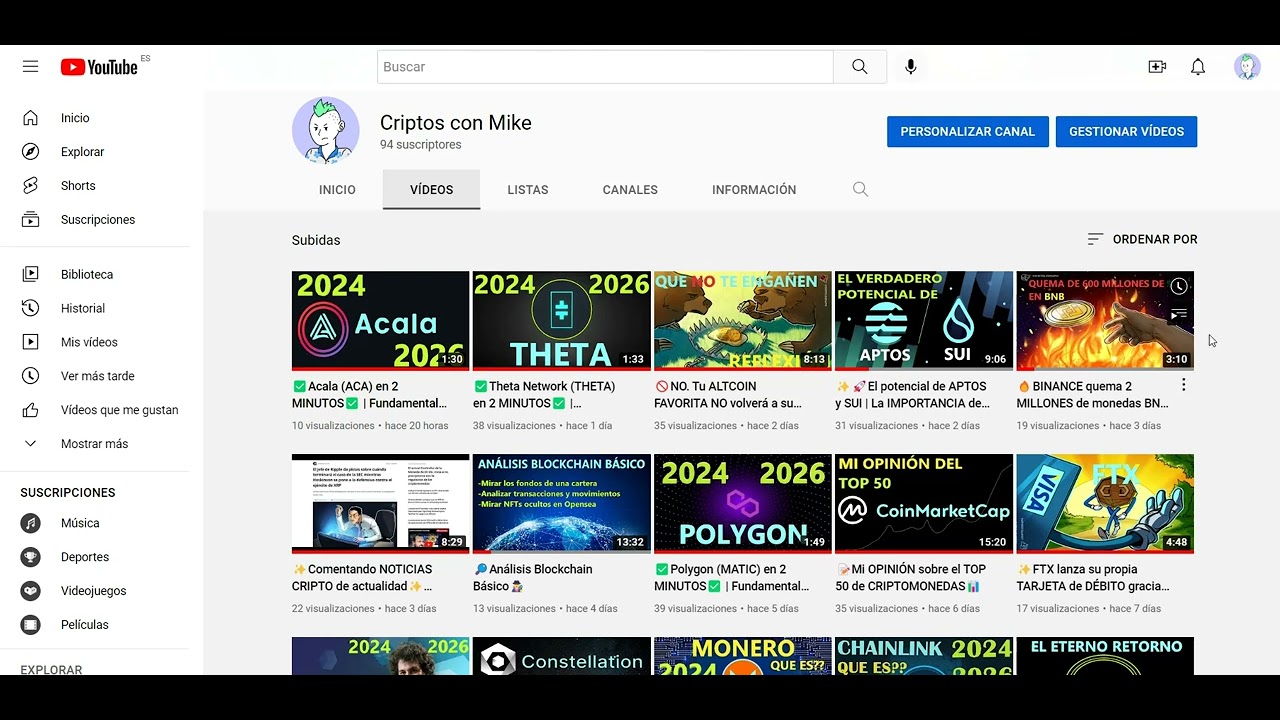Click the 94 suscriptores text
This screenshot has width=1280, height=720.
(420, 145)
